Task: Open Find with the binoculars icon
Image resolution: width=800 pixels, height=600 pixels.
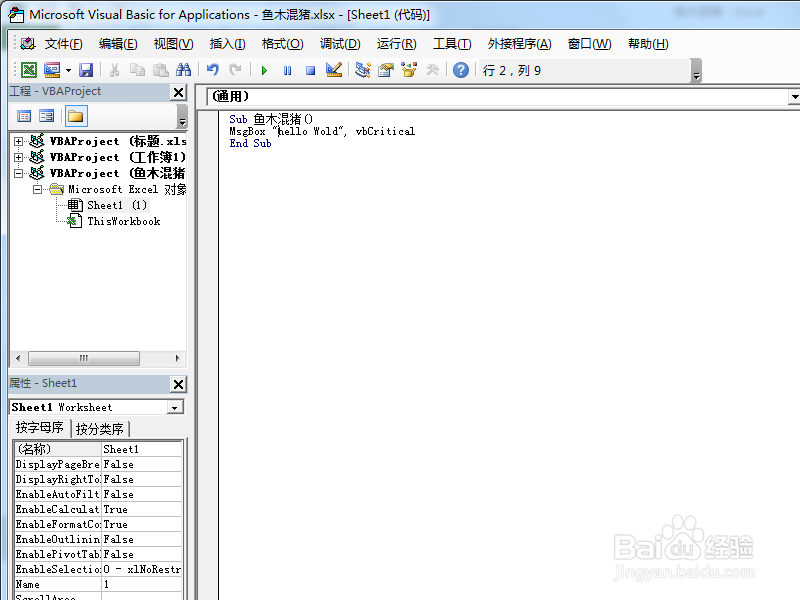Action: (183, 70)
